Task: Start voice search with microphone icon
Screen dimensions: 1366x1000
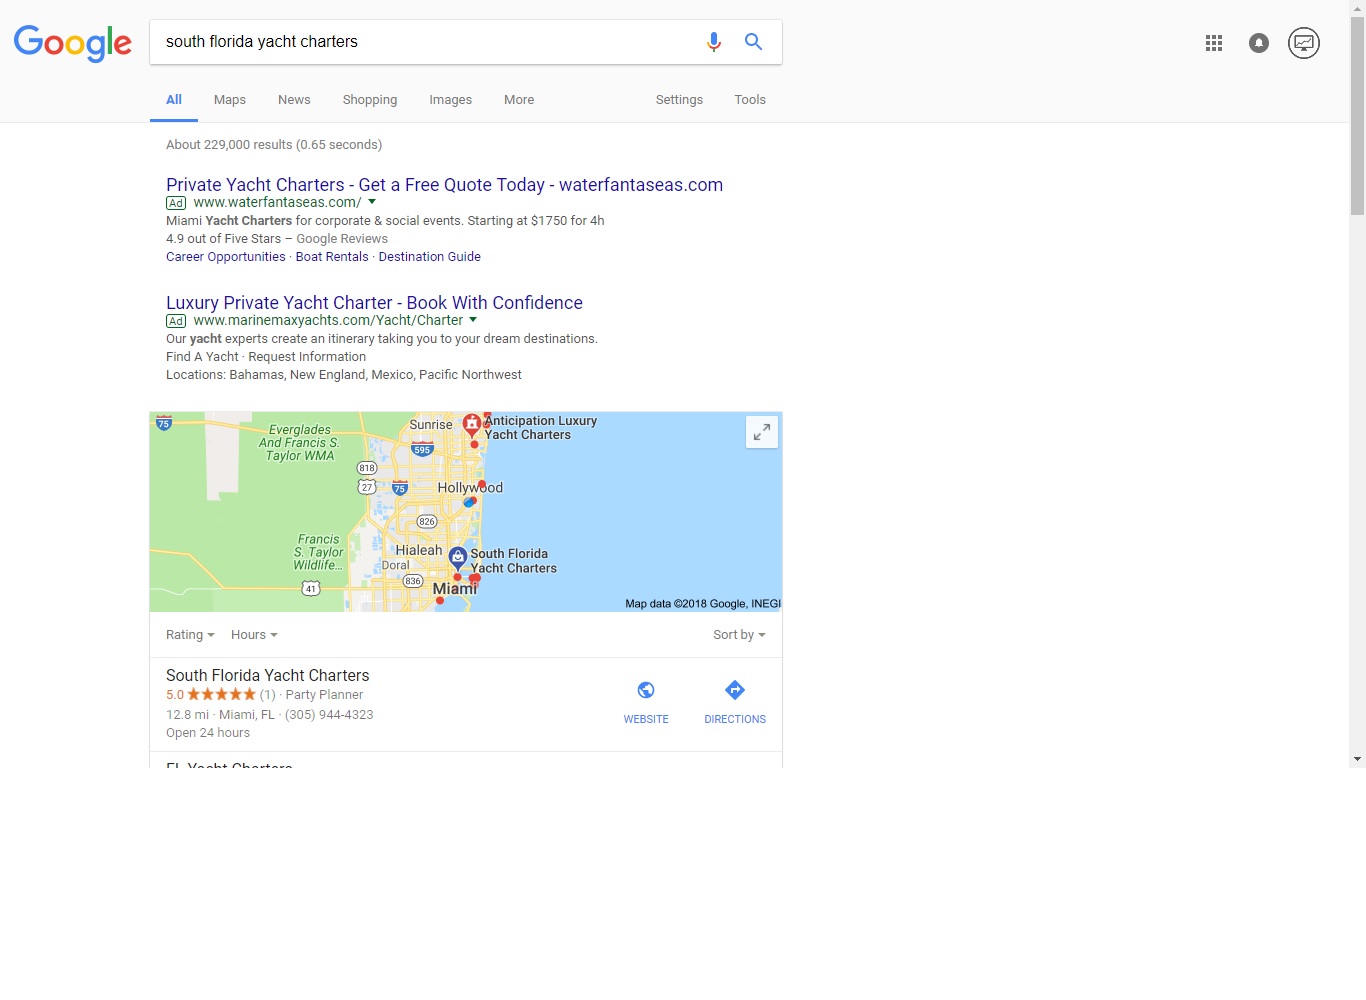Action: 713,42
